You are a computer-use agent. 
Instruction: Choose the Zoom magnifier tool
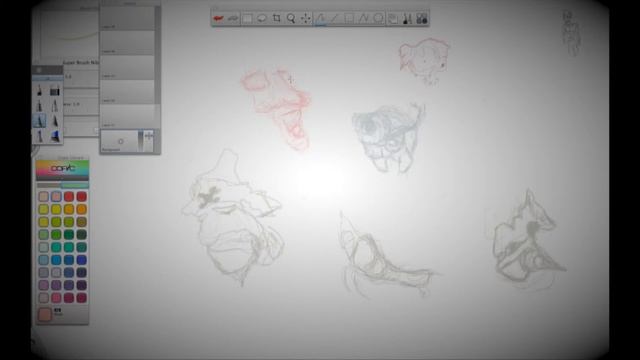[x=291, y=18]
